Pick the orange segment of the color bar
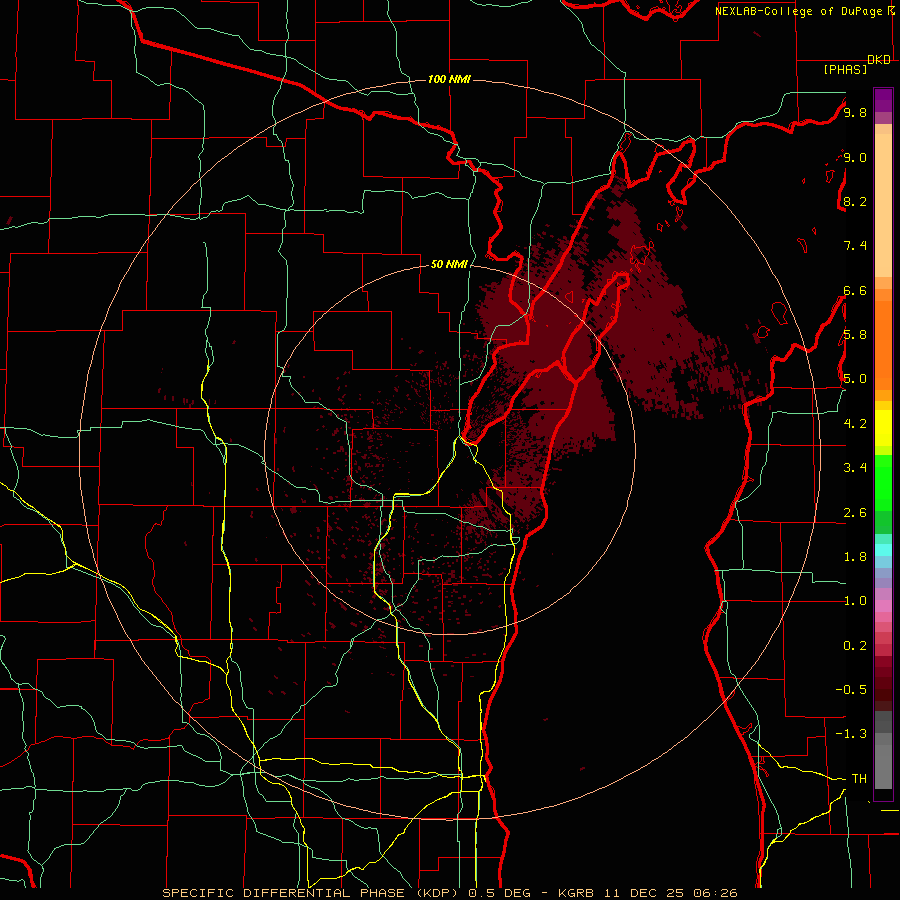Viewport: 900px width, 900px height. click(x=883, y=346)
